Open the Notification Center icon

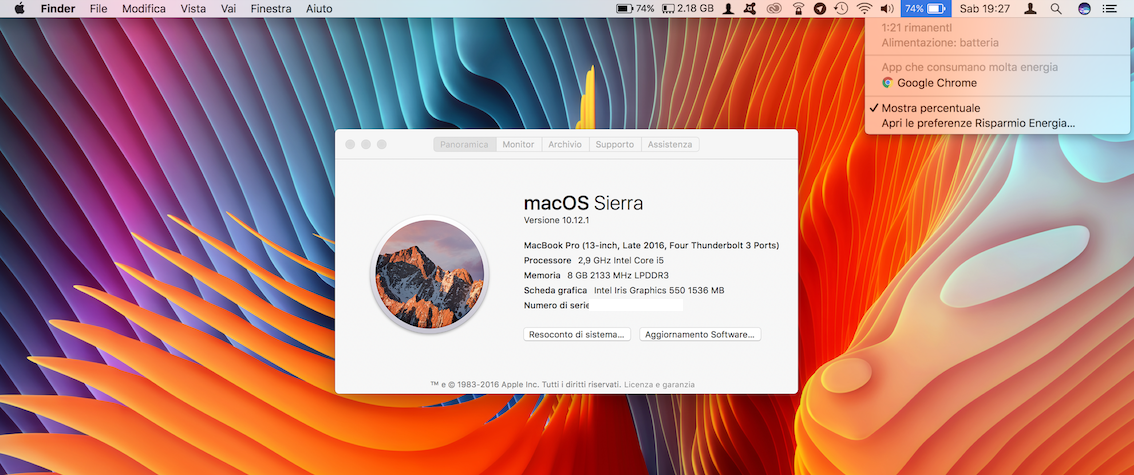[1109, 9]
